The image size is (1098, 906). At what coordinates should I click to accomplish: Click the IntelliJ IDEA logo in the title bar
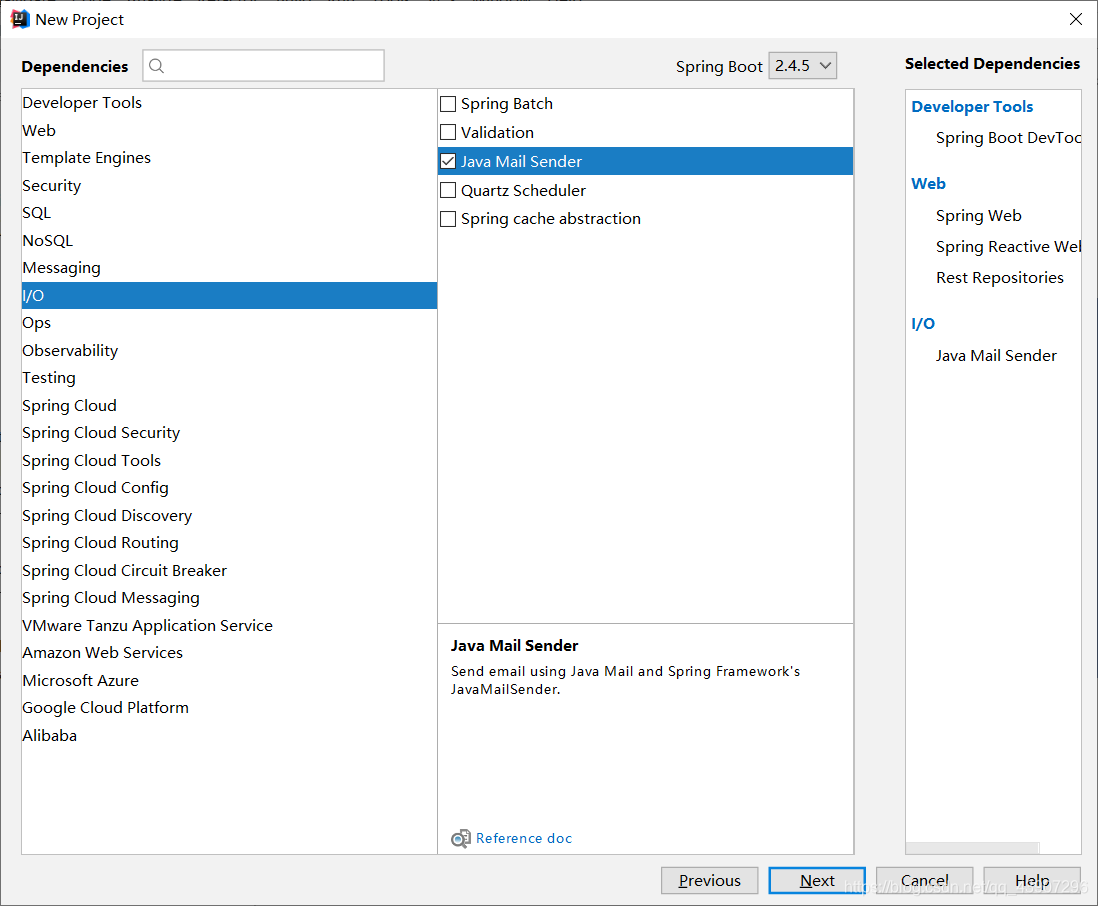point(20,19)
